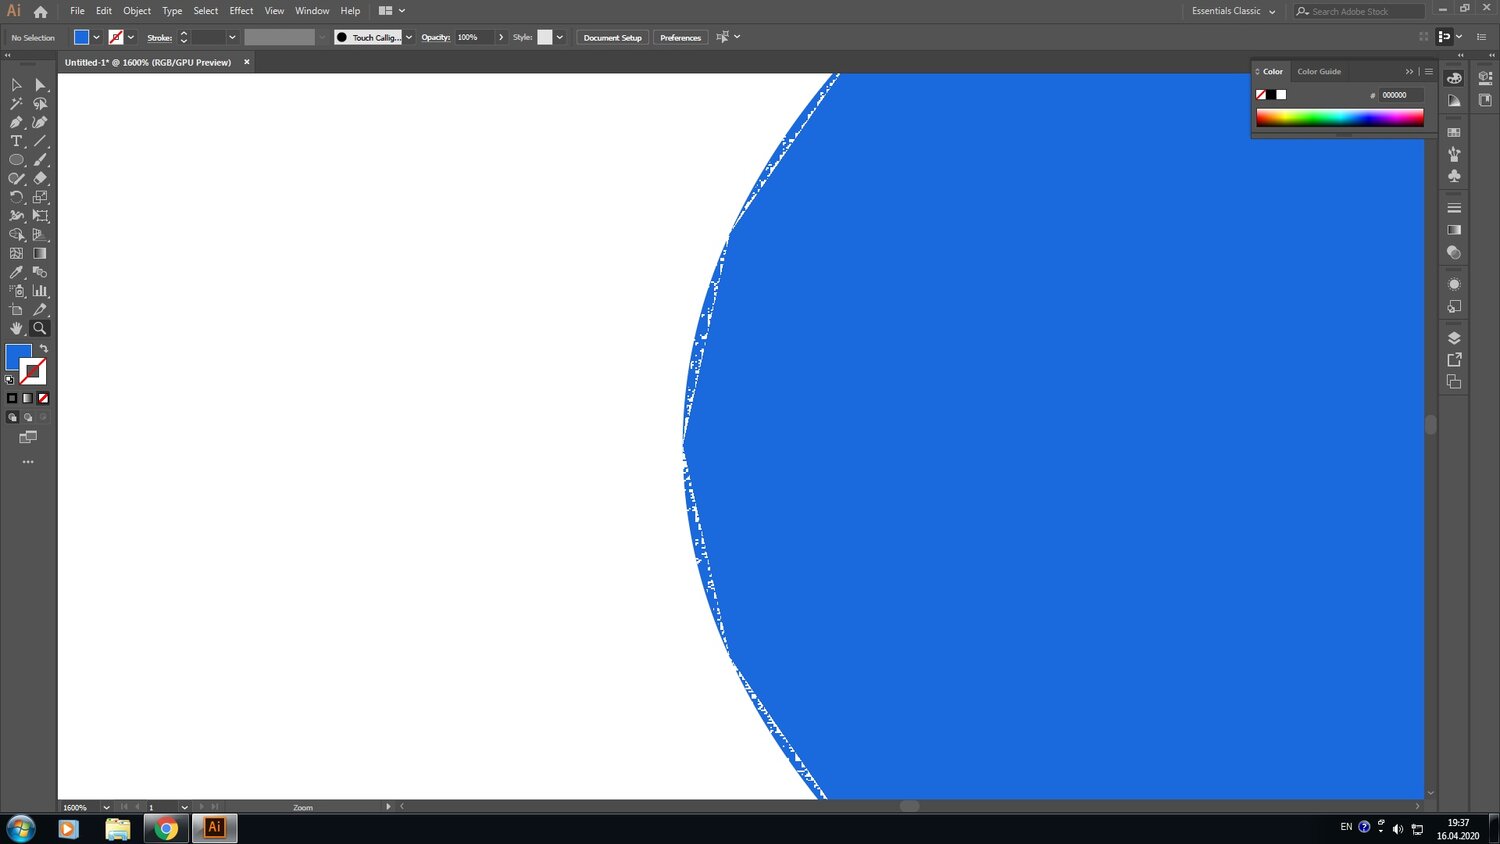Click in the color spectrum bar
1500x844 pixels.
point(1340,118)
